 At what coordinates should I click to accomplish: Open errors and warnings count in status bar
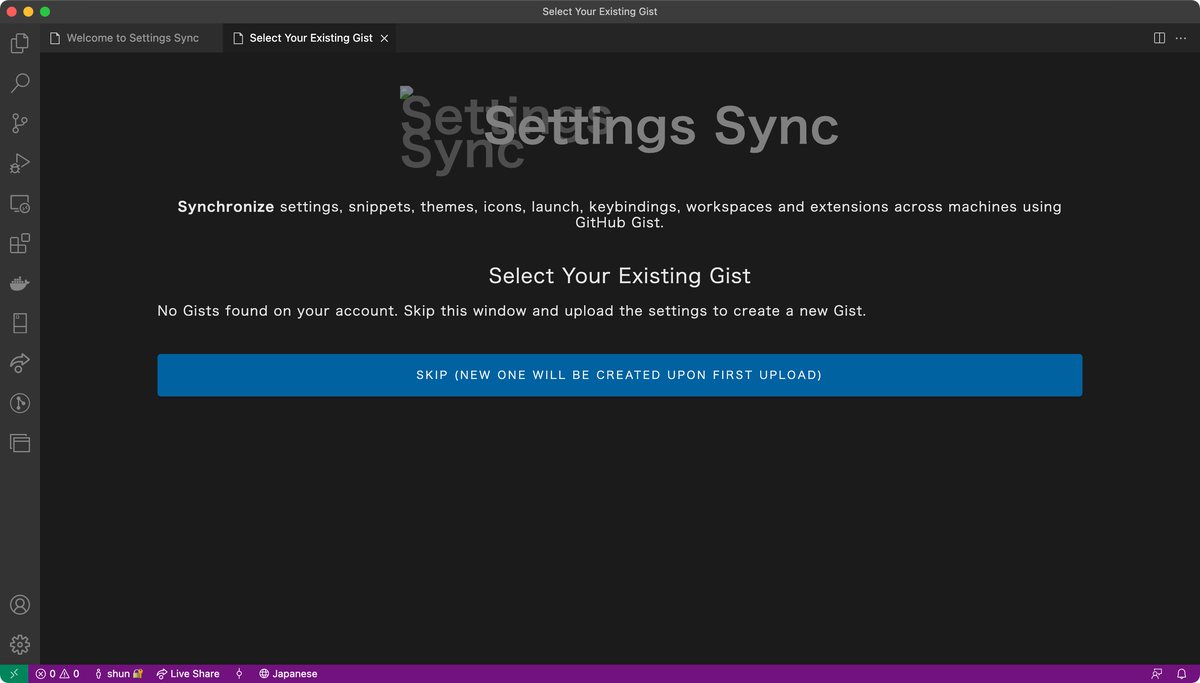[57, 674]
